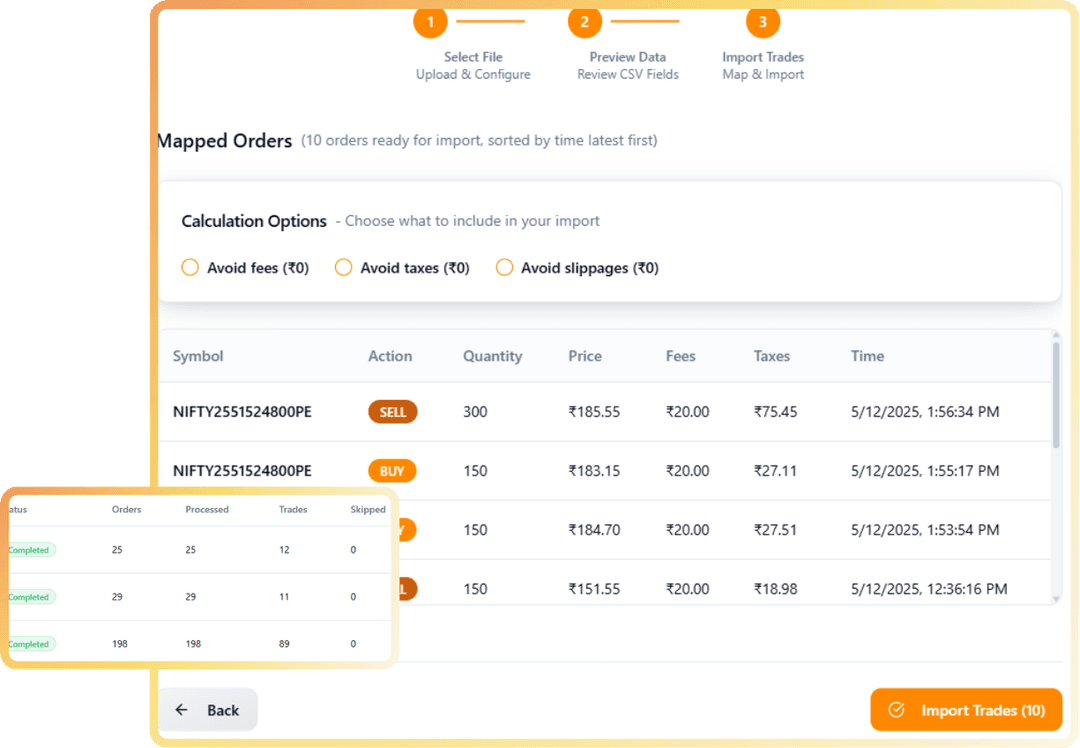Select the Avoid fees radio button

click(x=190, y=267)
